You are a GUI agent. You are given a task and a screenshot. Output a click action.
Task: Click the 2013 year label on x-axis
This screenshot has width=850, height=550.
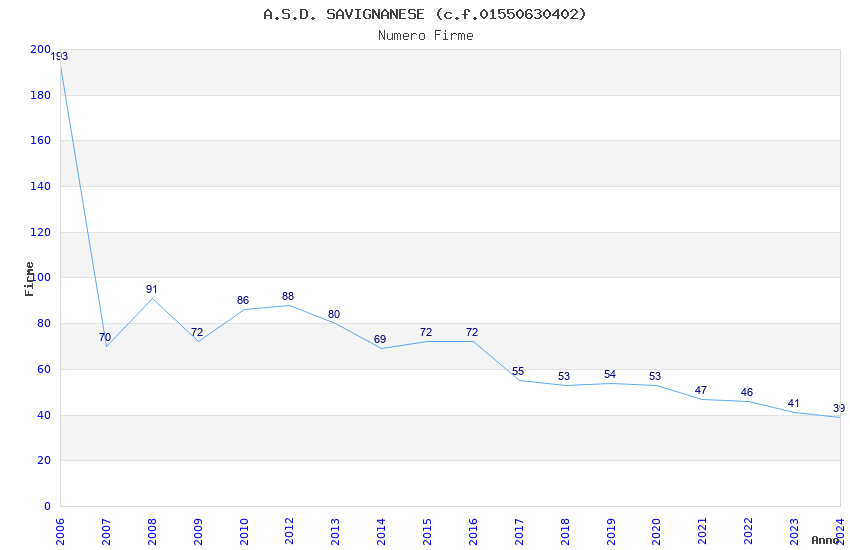point(336,532)
